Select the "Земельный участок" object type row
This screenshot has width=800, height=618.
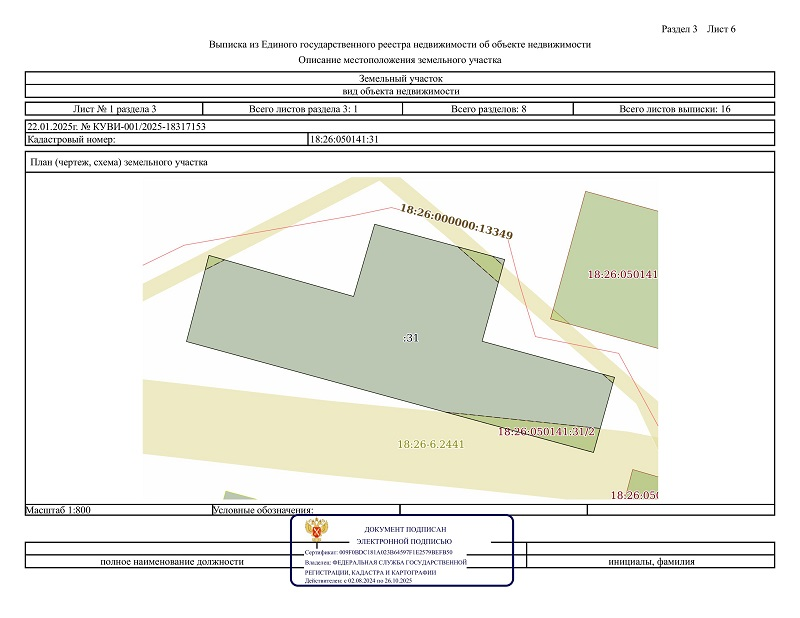(x=399, y=78)
